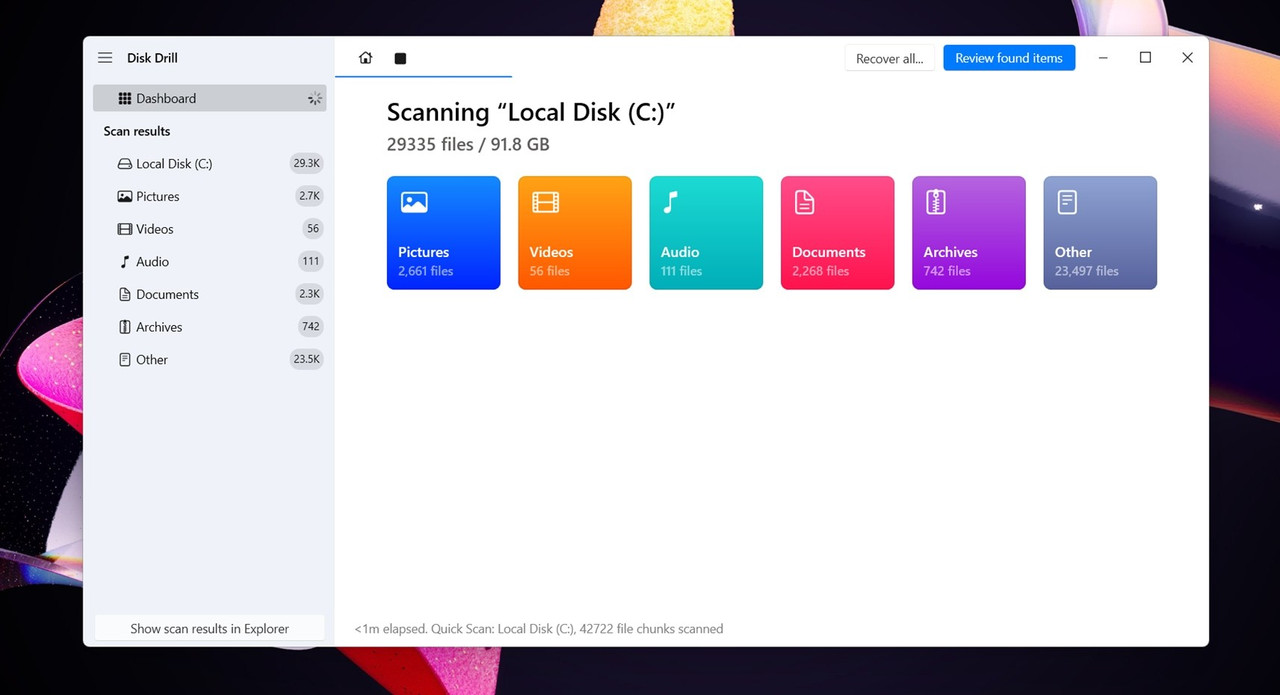Click the Scanning "Local Disk (C:)" title
The height and width of the screenshot is (695, 1280).
click(531, 112)
